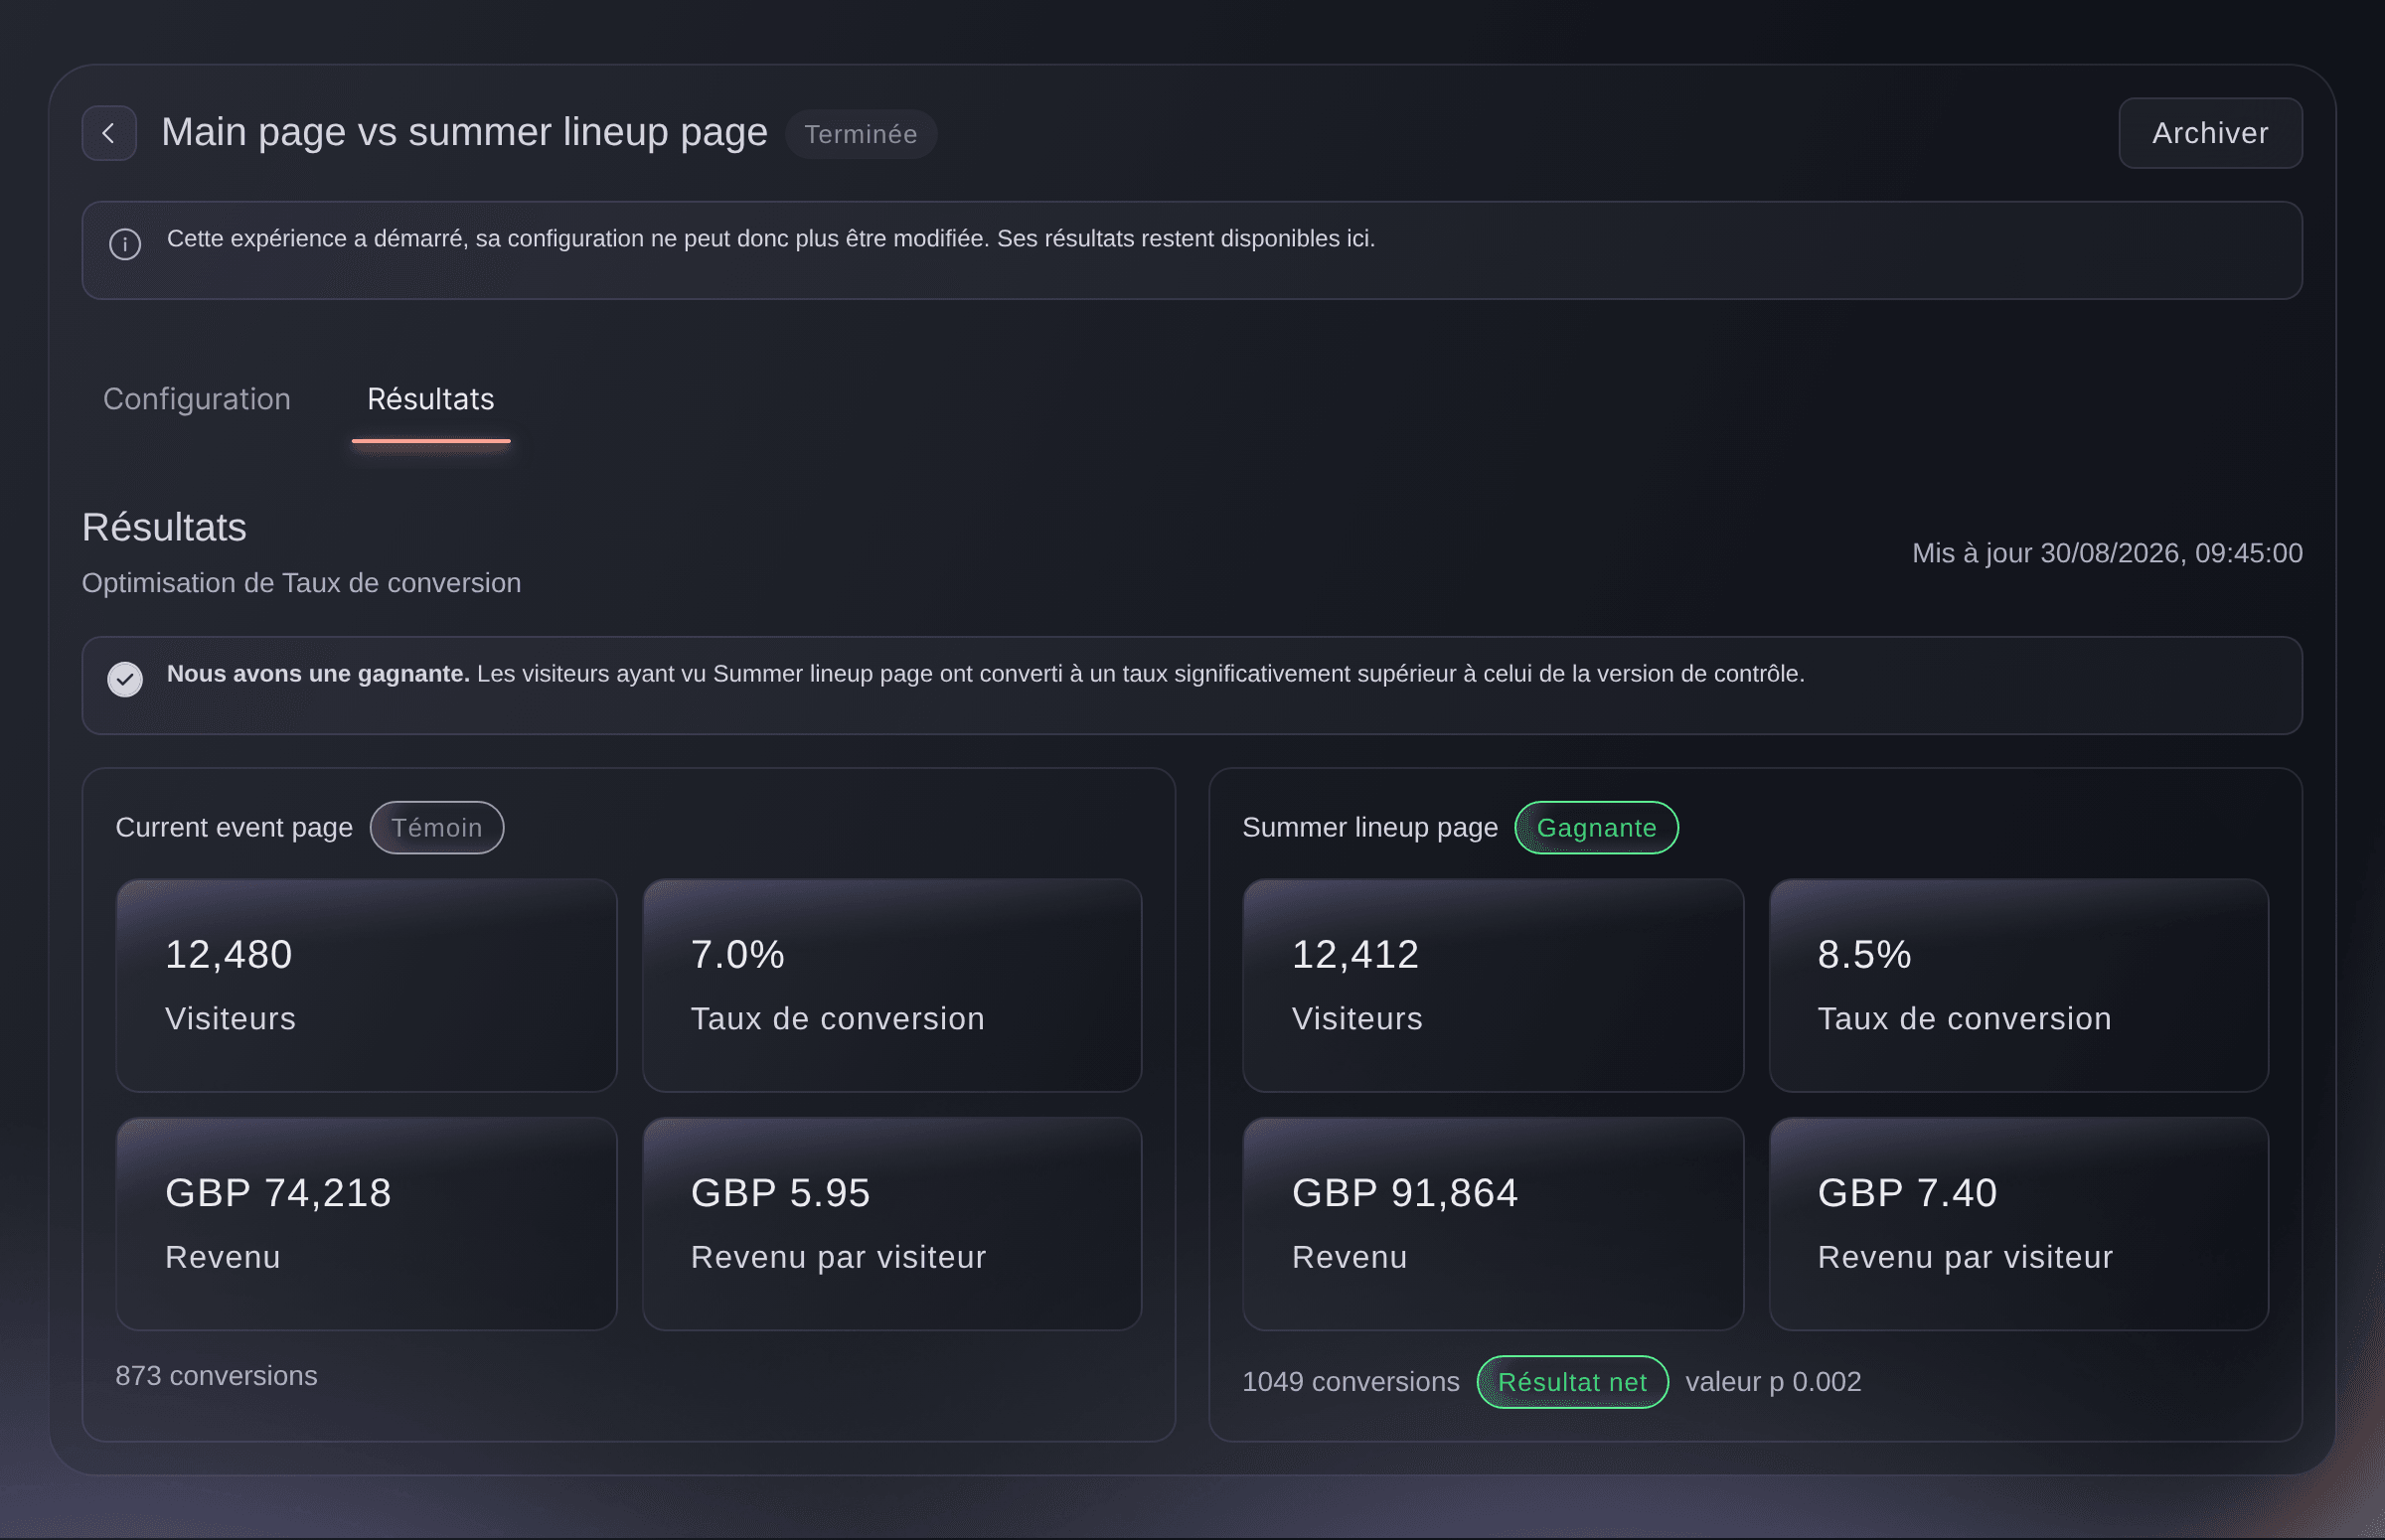Select the green Gagnante badge

point(1597,828)
